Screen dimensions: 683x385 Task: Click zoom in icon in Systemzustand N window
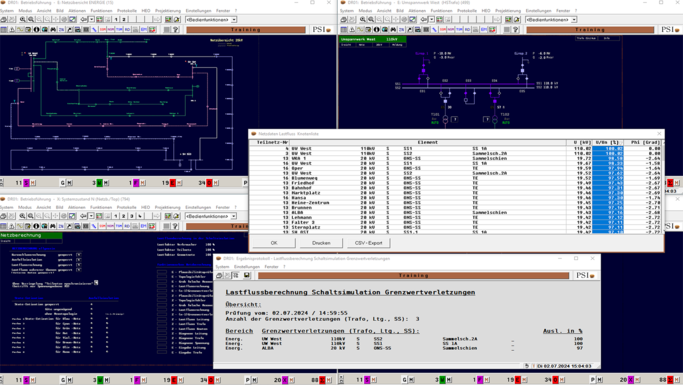(x=22, y=216)
